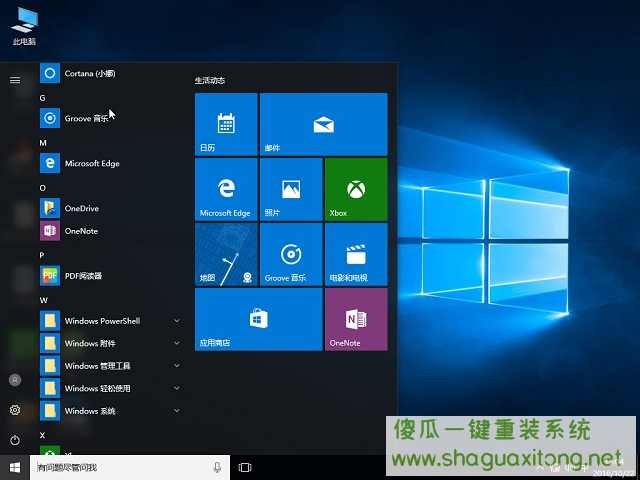Open the 电影和电视 tile
The image size is (640, 480).
356,254
